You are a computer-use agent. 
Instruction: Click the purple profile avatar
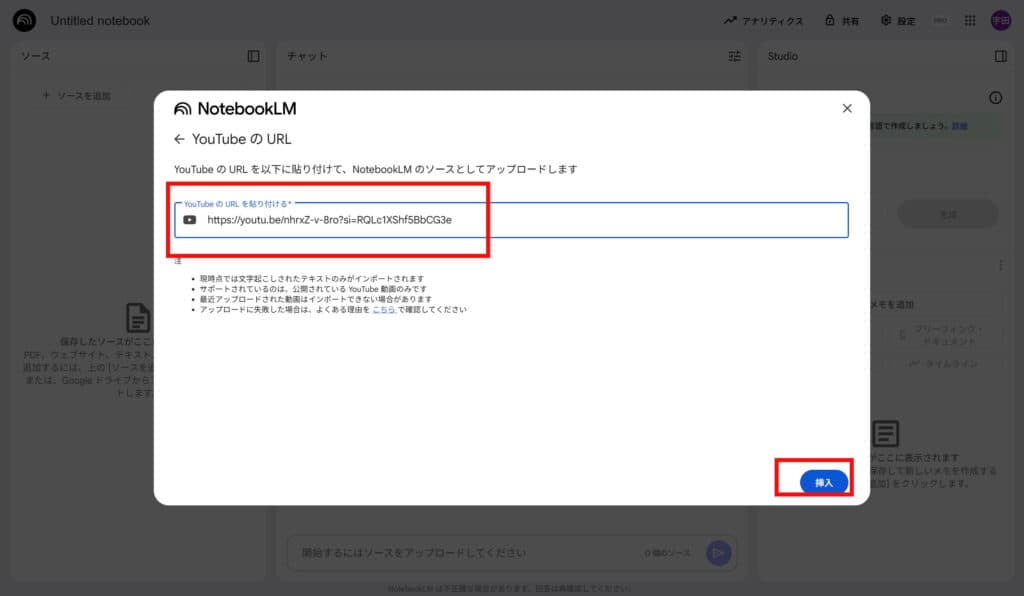tap(1001, 20)
